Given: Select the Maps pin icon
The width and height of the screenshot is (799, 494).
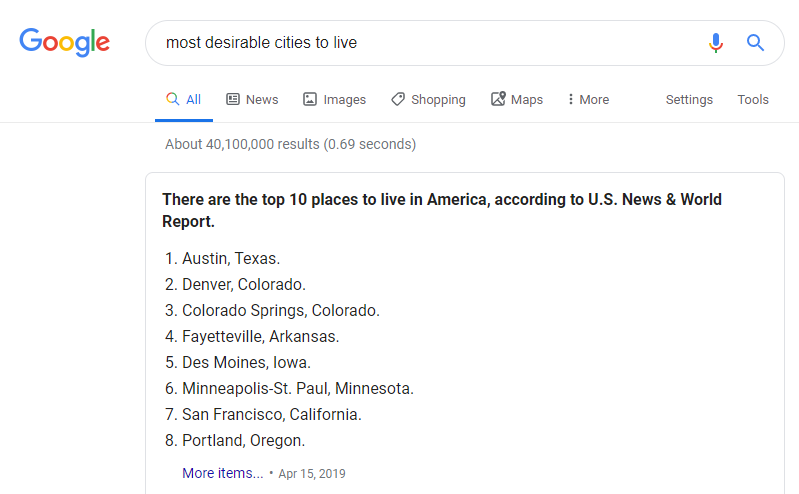Looking at the screenshot, I should coord(498,98).
